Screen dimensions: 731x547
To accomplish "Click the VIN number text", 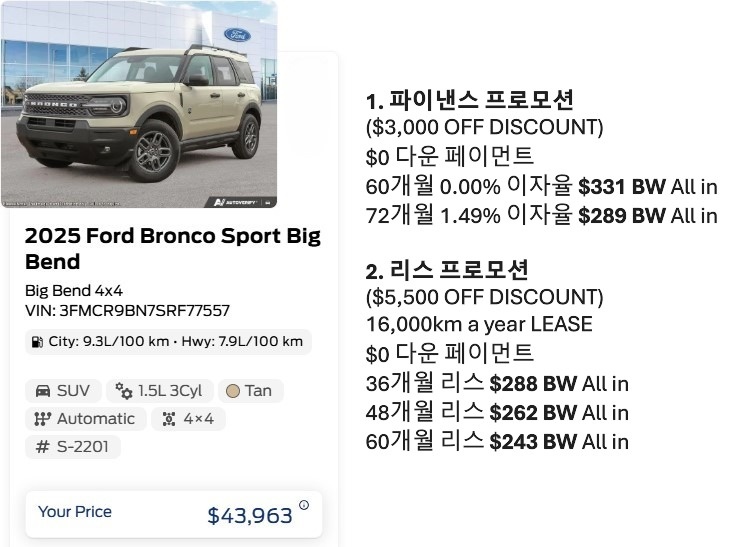I will (x=127, y=311).
